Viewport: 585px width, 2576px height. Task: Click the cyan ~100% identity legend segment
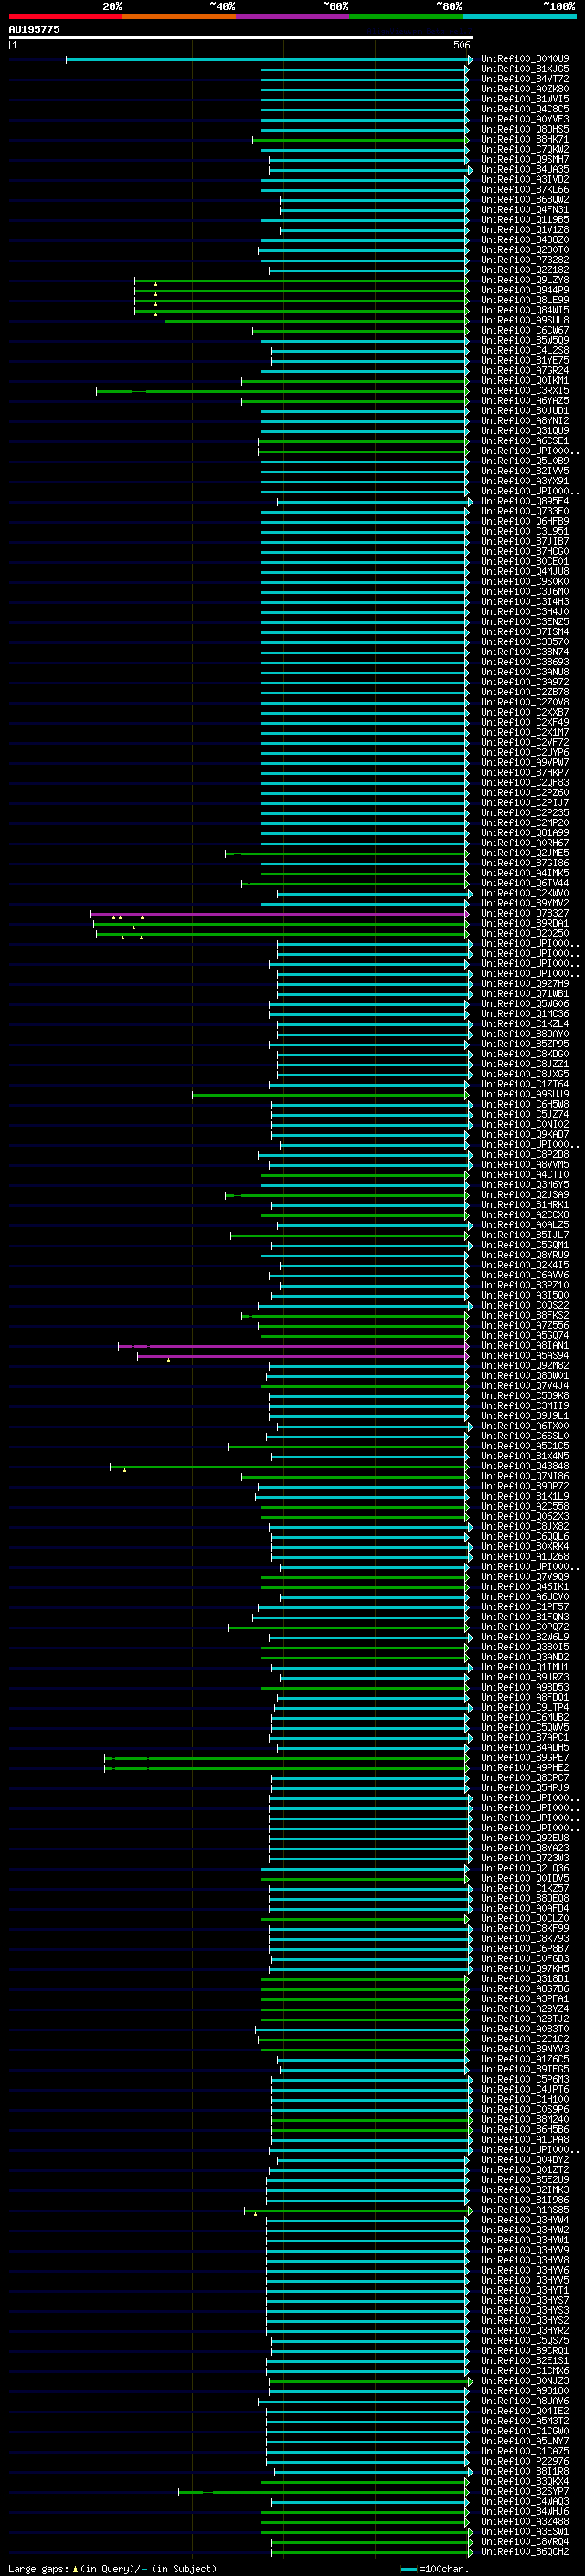pyautogui.click(x=519, y=17)
